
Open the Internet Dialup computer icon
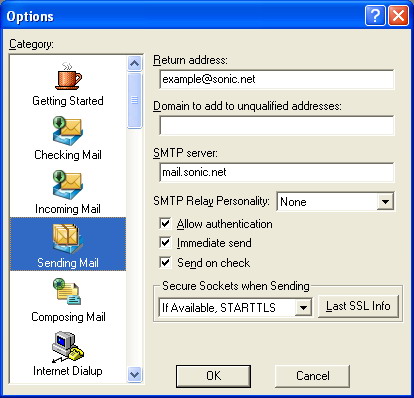[x=68, y=347]
